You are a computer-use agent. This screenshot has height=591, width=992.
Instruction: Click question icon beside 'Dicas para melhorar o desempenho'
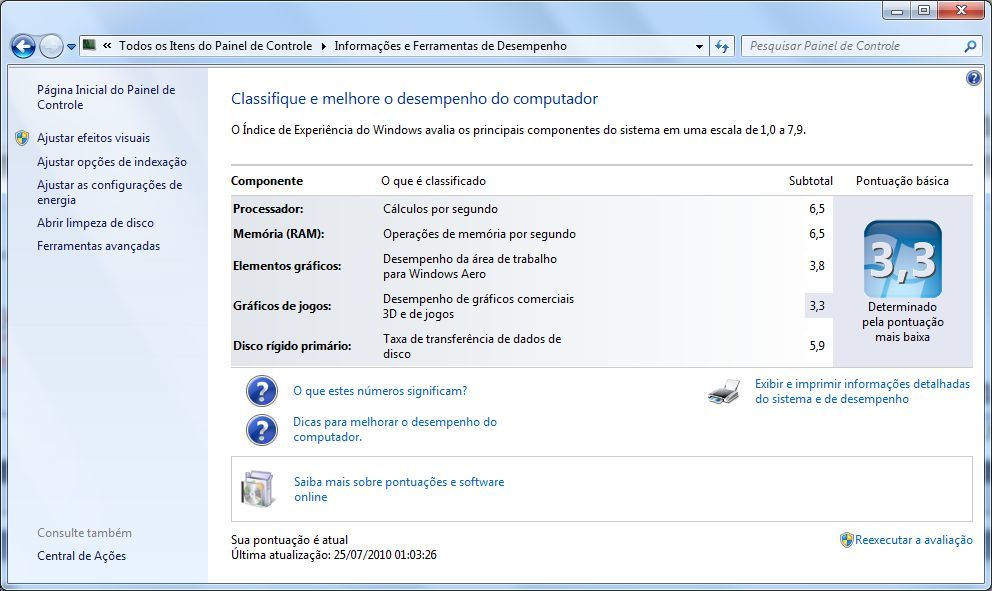[261, 430]
